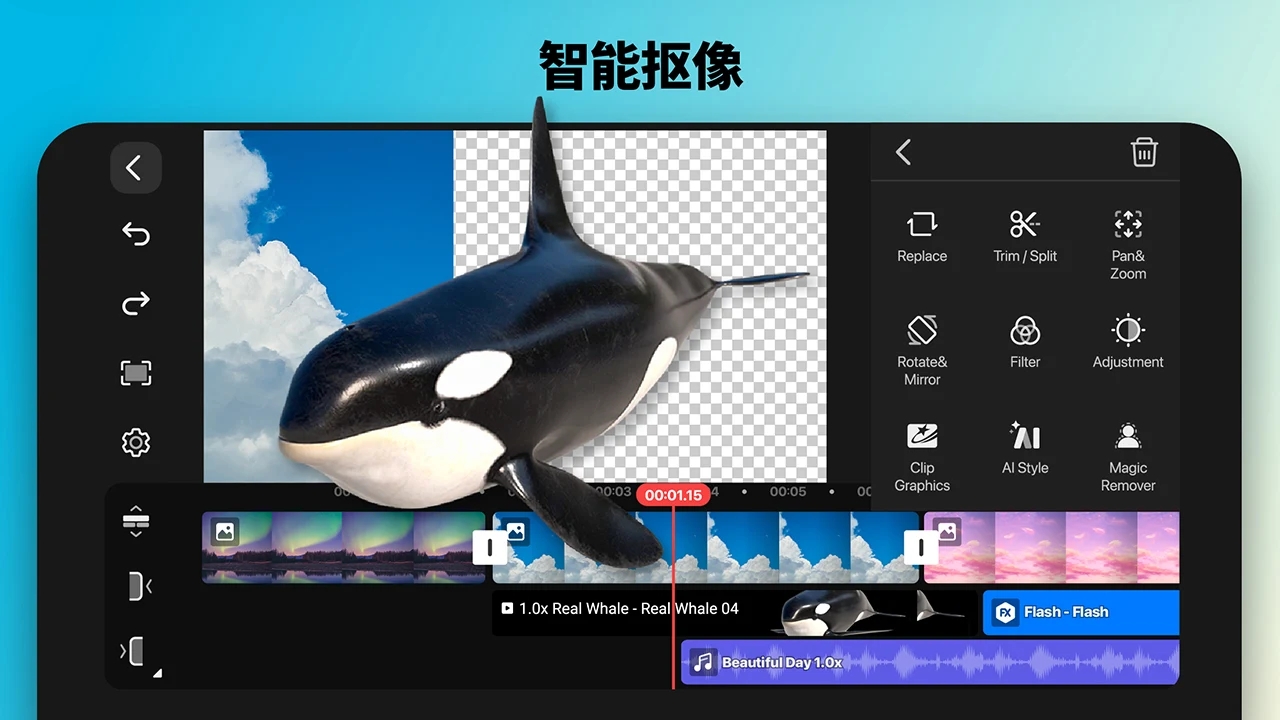Undo the last edit
The image size is (1280, 720).
pyautogui.click(x=135, y=234)
